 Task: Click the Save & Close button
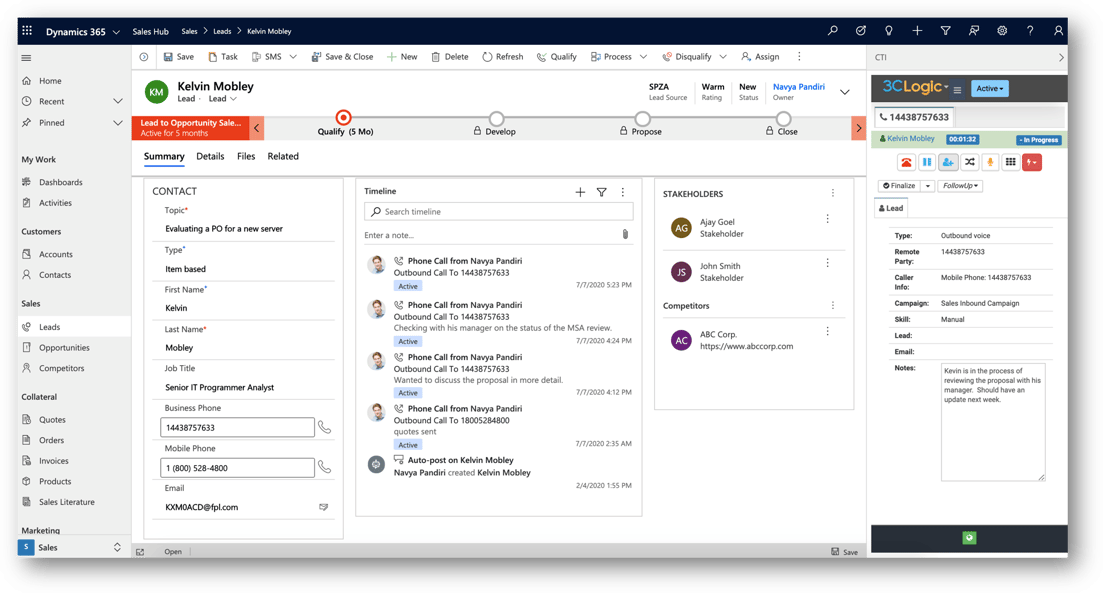click(342, 57)
